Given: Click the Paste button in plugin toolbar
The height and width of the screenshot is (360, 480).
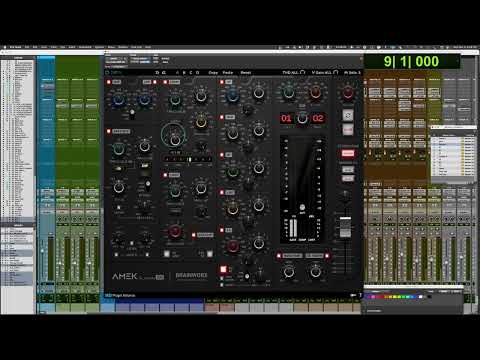Looking at the screenshot, I should pos(228,72).
